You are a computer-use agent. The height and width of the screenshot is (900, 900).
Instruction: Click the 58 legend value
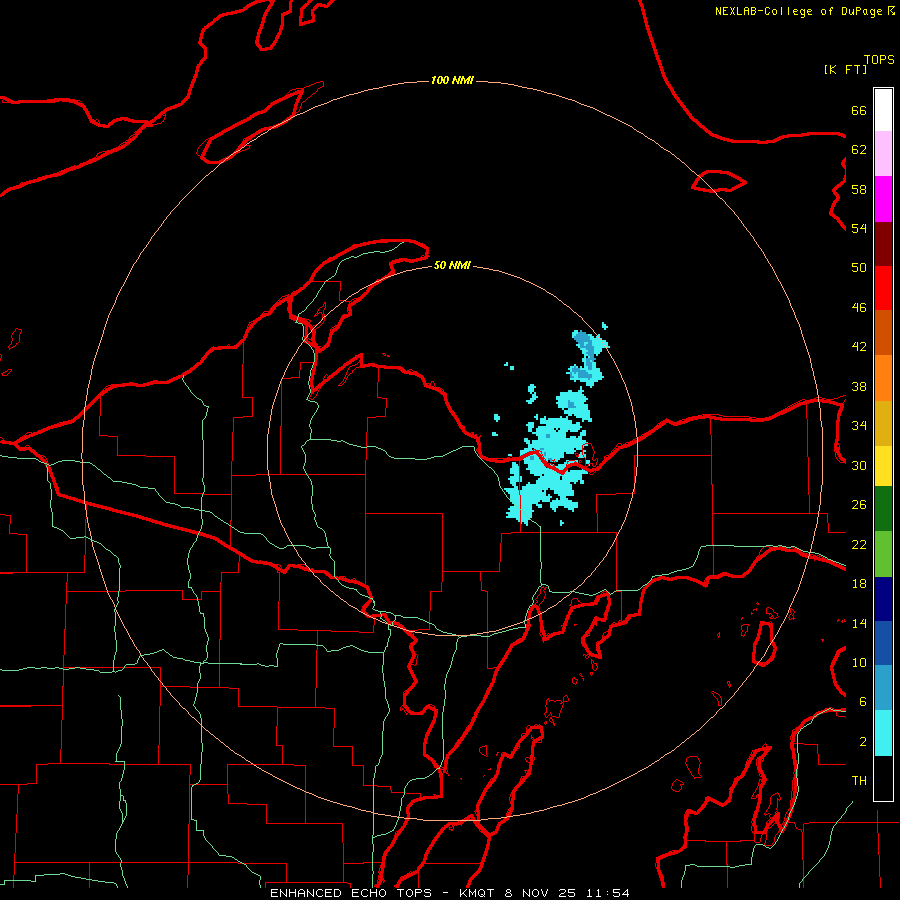pos(859,189)
